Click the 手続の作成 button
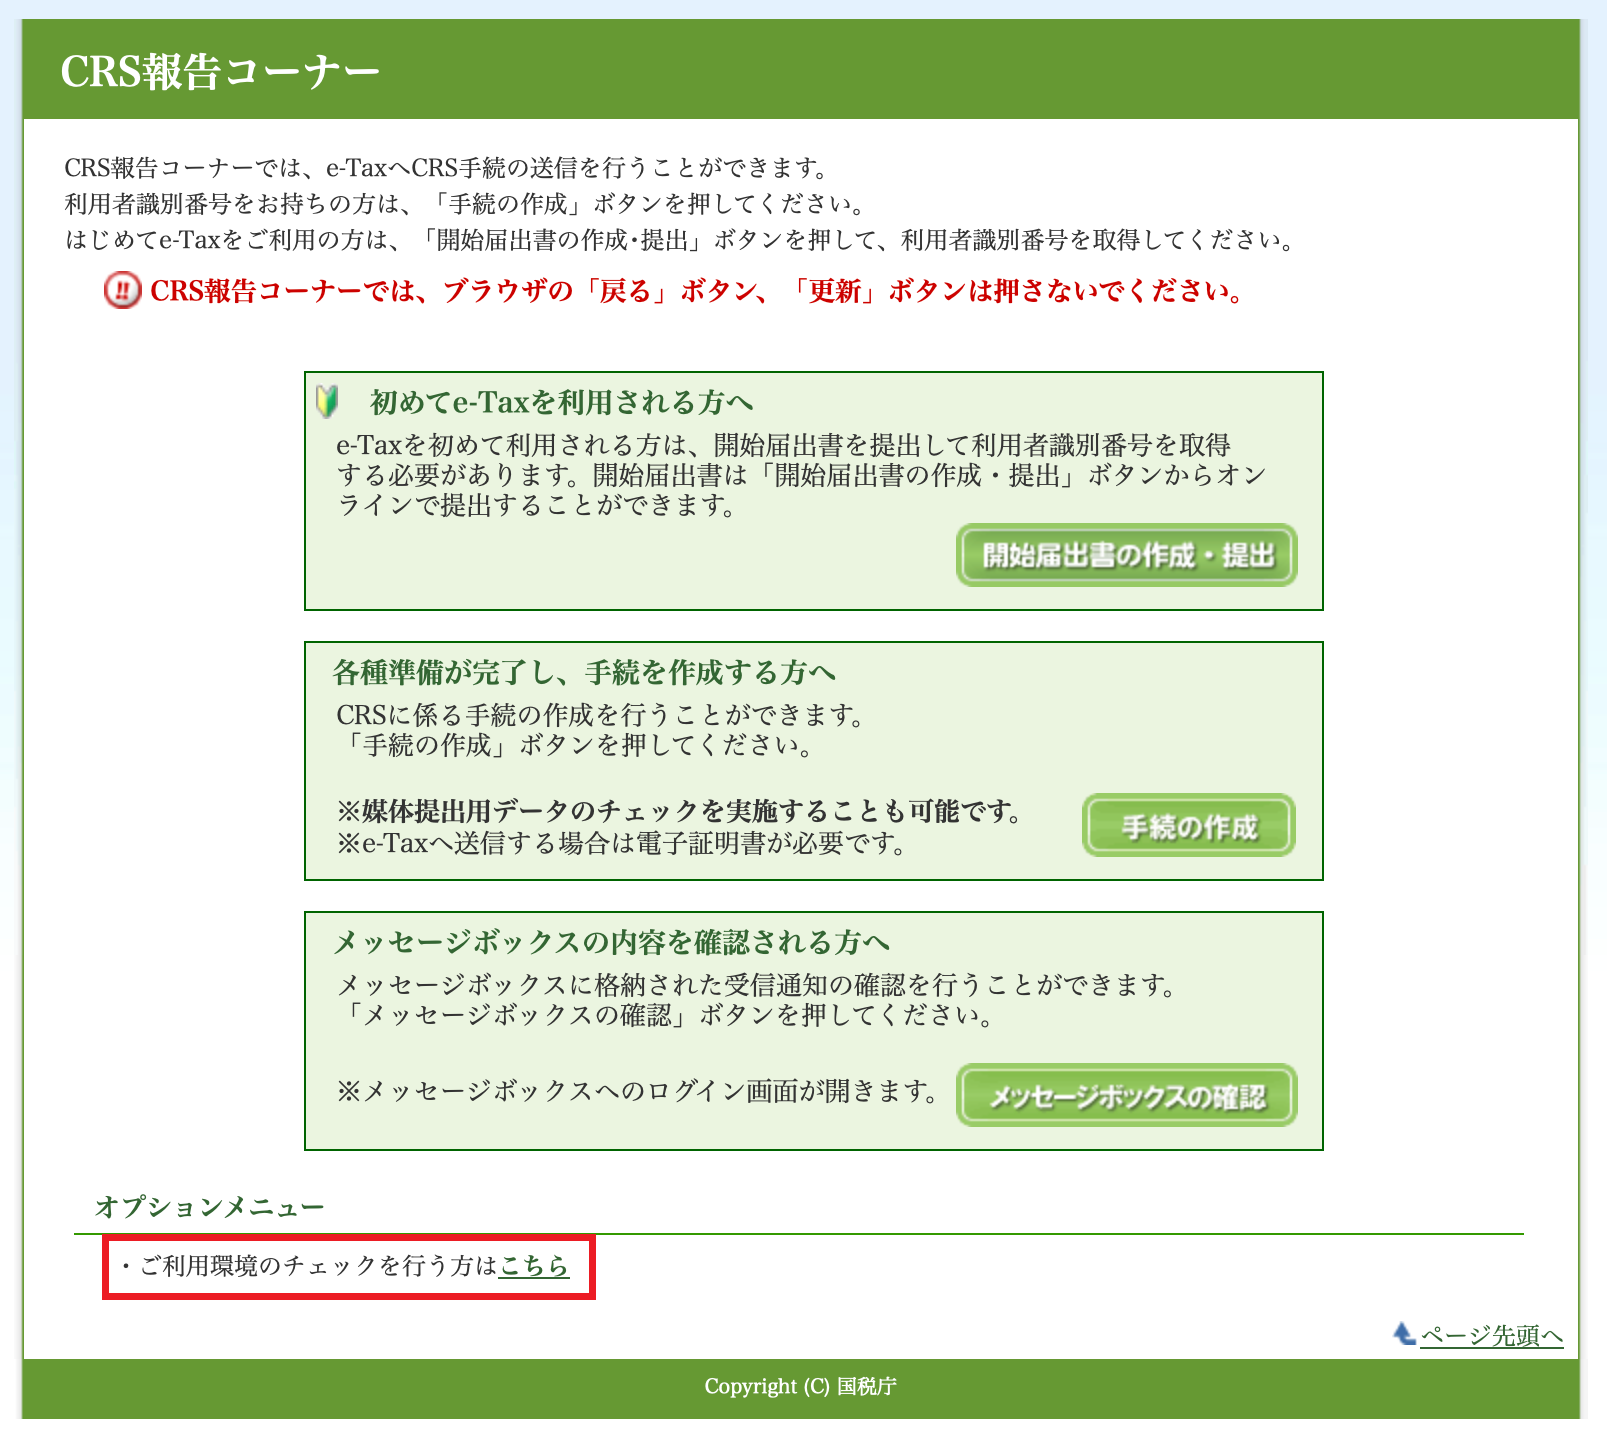 [x=1189, y=826]
